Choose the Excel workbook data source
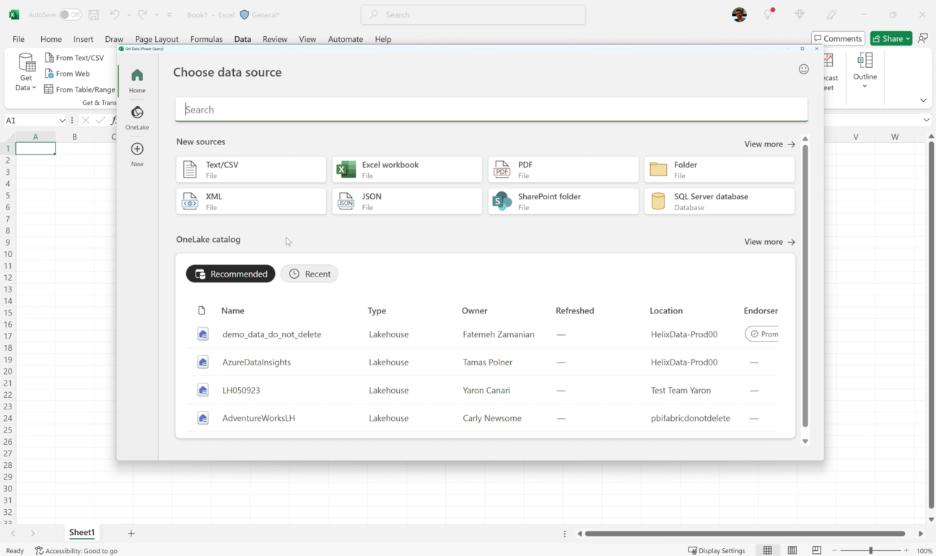 tap(407, 170)
